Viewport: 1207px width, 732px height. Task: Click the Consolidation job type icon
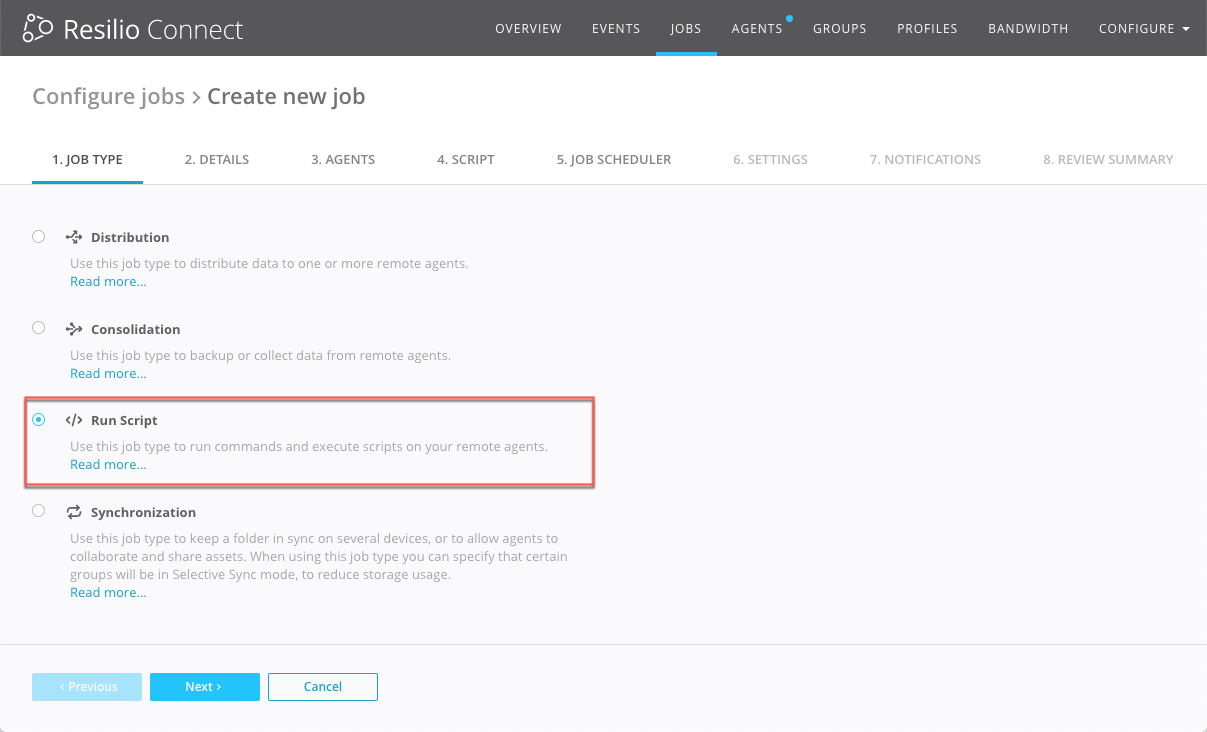tap(73, 329)
